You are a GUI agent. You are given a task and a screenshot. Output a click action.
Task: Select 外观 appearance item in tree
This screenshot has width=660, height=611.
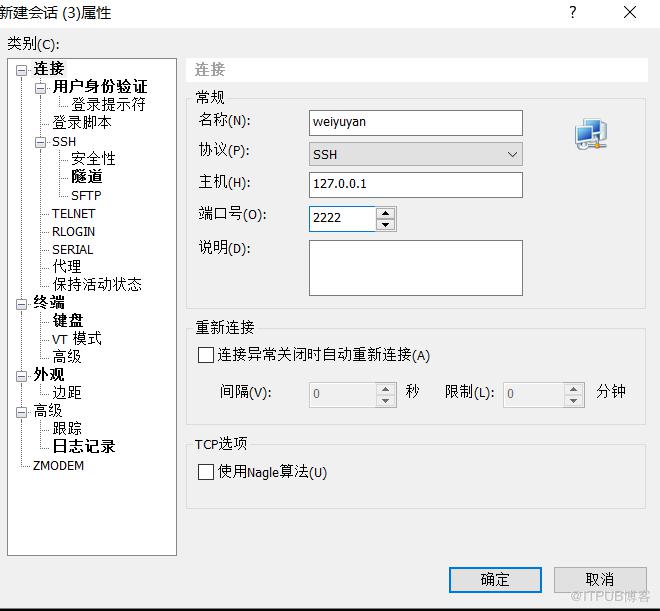(49, 375)
